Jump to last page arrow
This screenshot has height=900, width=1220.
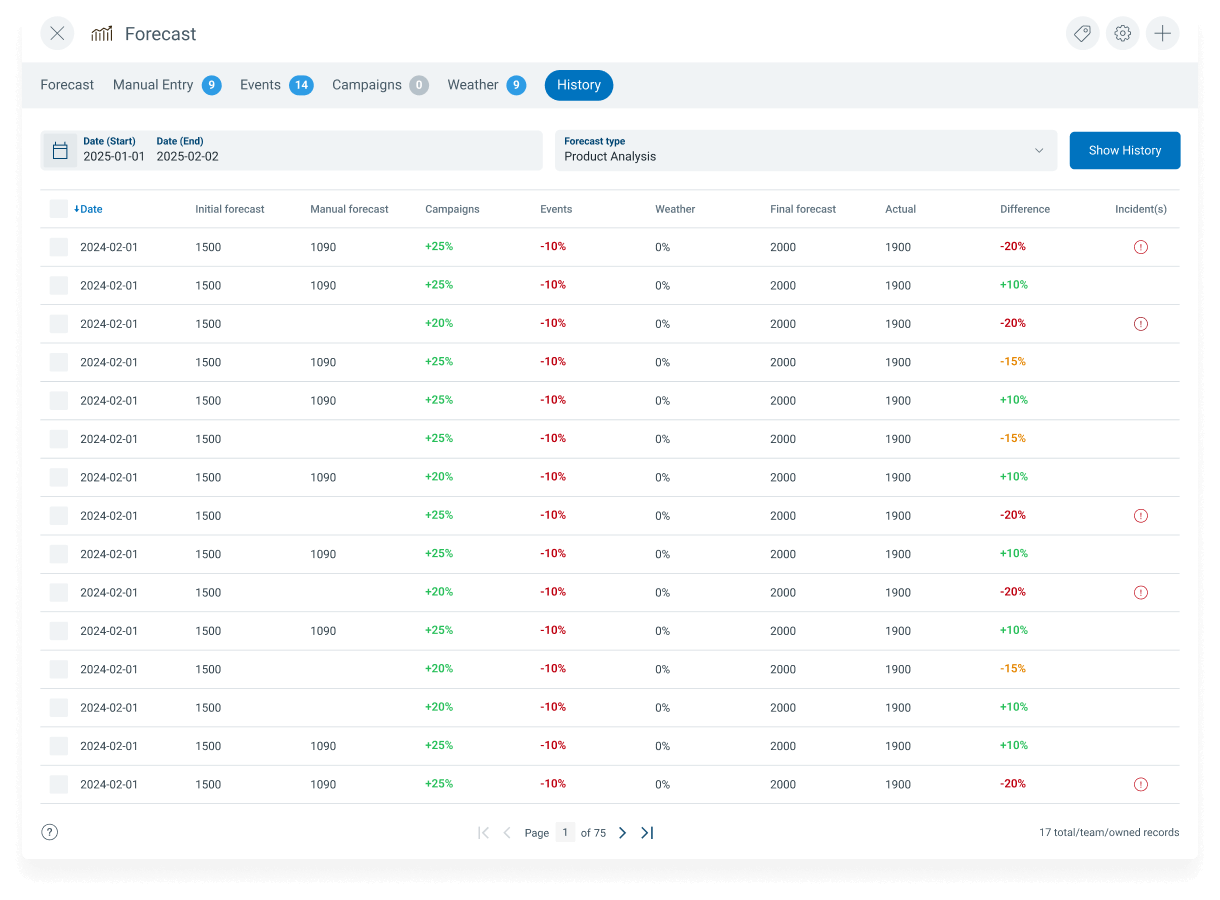(x=647, y=832)
